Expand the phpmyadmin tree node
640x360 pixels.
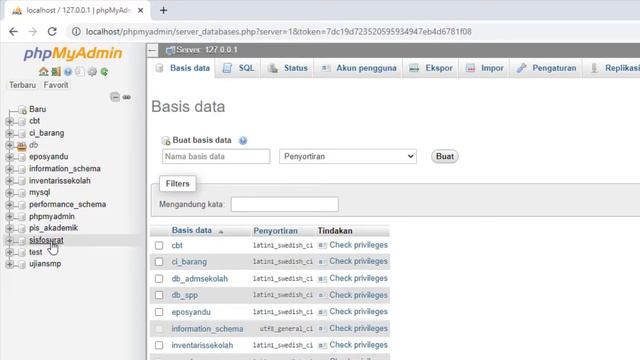click(9, 216)
